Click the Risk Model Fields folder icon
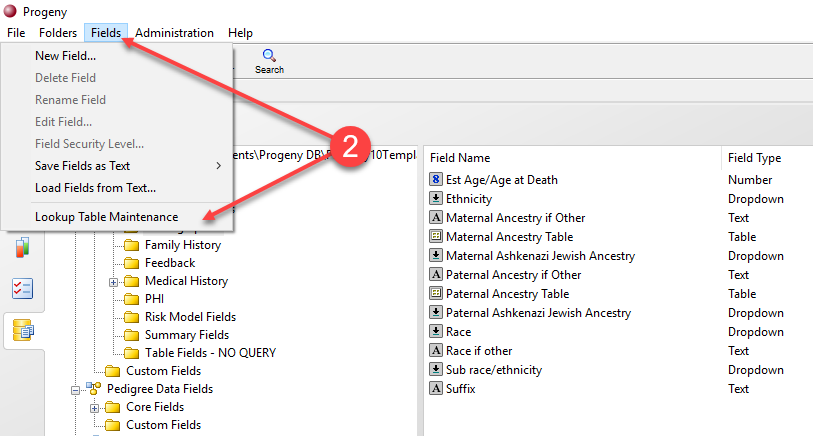Screen dimensions: 813x436 click(x=132, y=317)
